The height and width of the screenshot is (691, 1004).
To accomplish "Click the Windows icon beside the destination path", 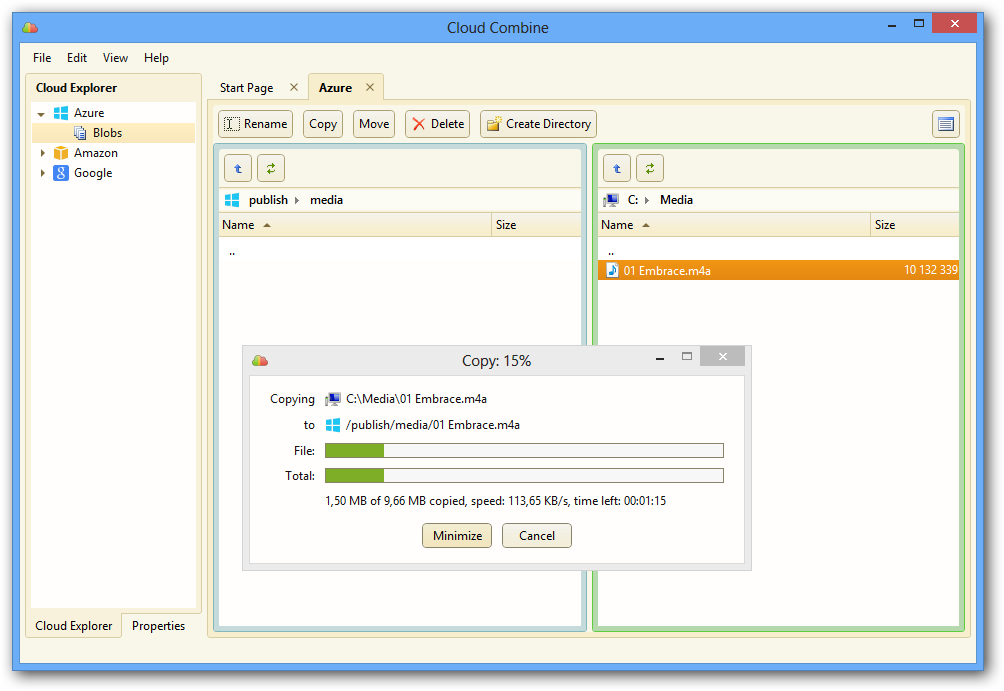I will click(x=333, y=425).
